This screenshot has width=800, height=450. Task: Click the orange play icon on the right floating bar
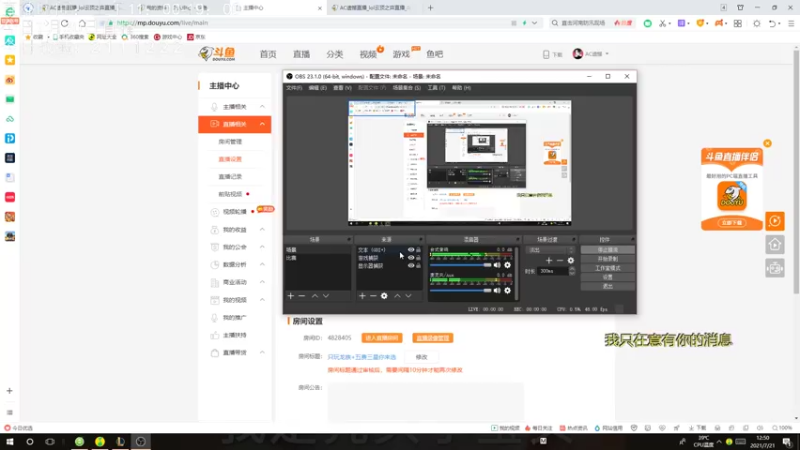pos(774,221)
